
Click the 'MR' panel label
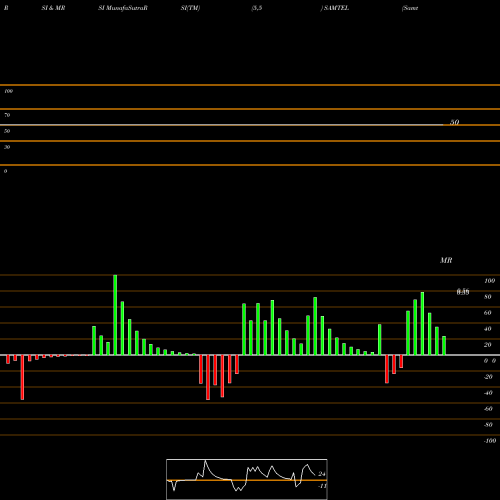(446, 260)
